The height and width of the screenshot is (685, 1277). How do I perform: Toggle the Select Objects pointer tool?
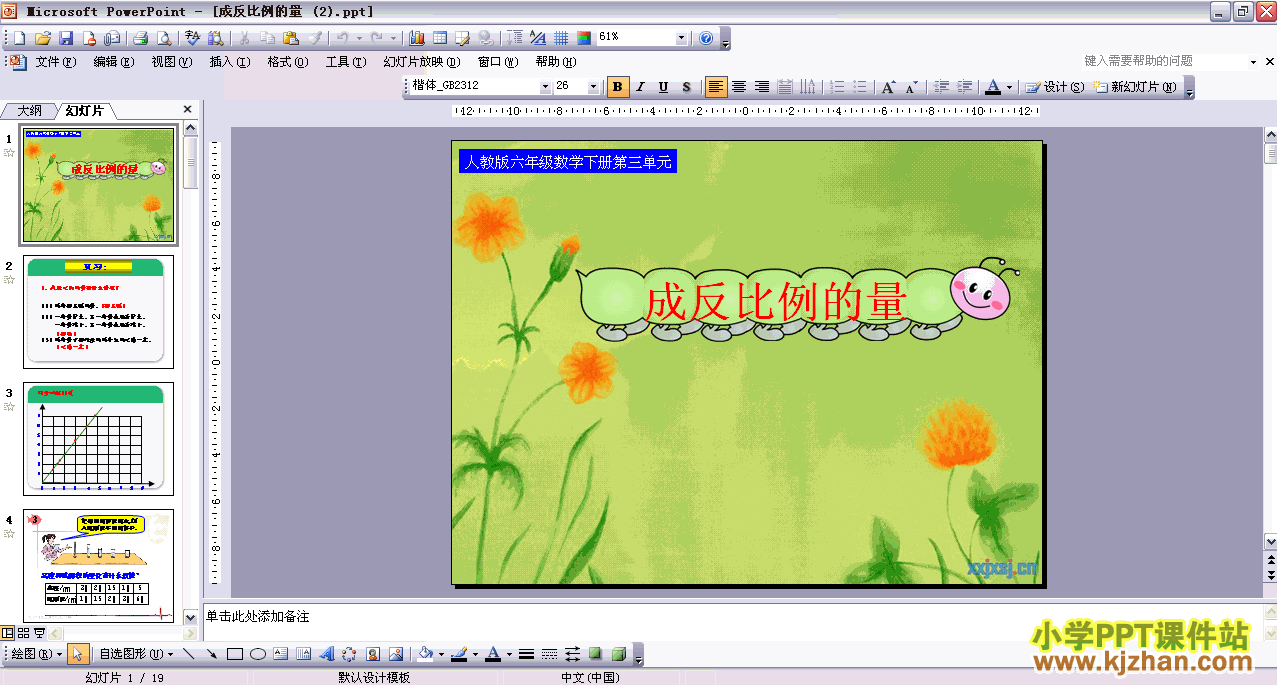tap(80, 655)
